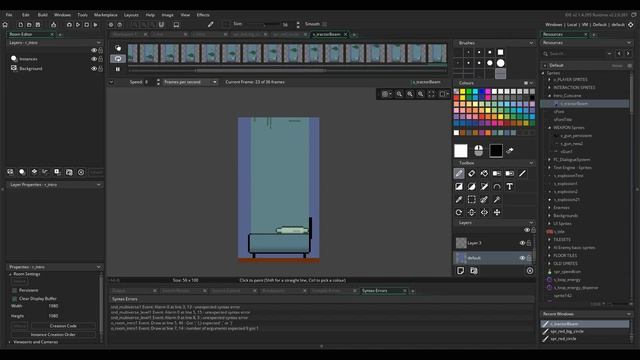
Task: Pause the animation preview
Action: pos(118,69)
